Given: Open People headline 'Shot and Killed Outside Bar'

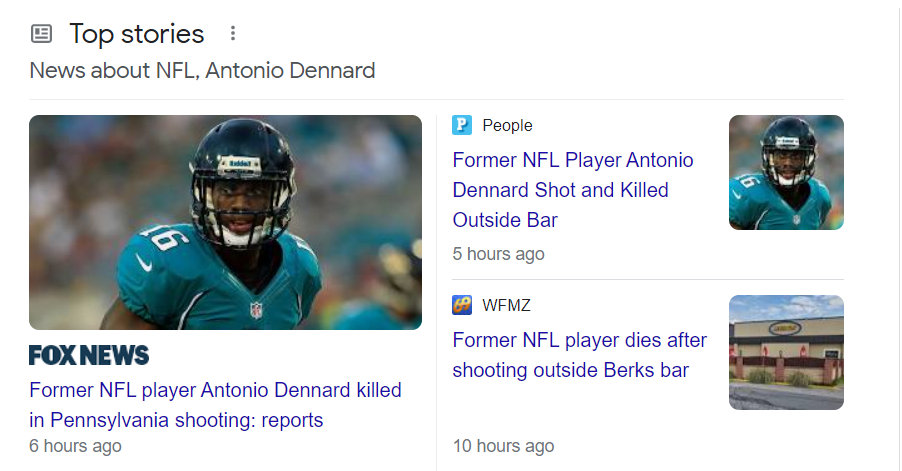Looking at the screenshot, I should coord(572,190).
